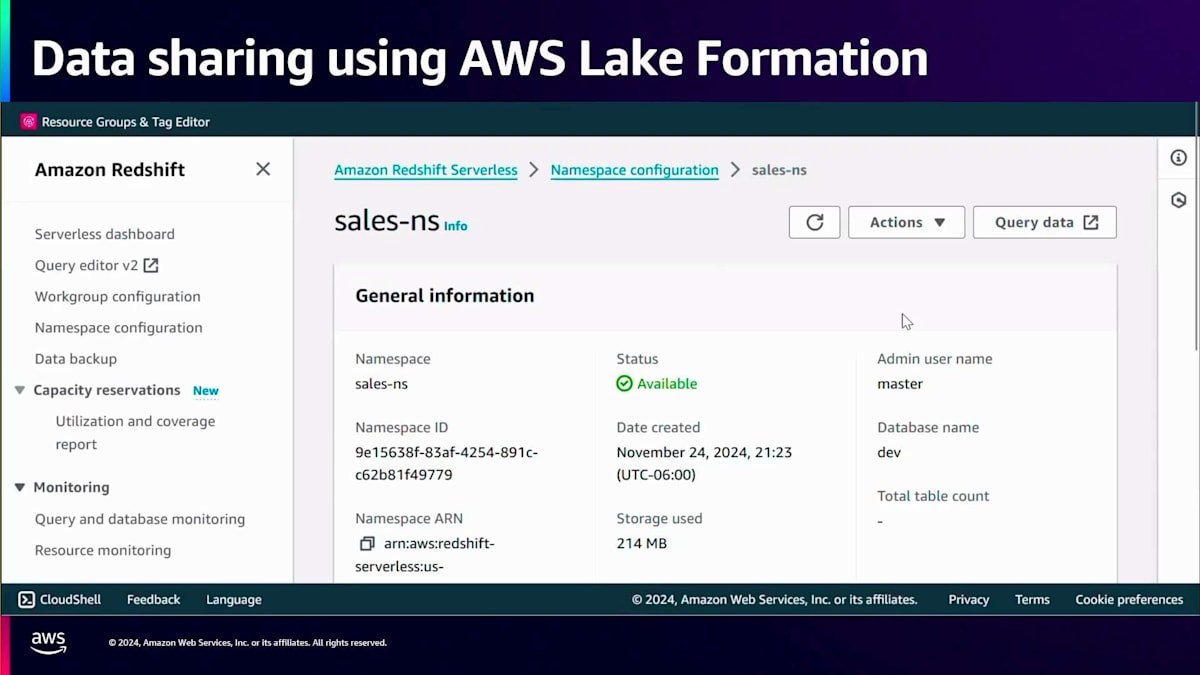Collapse the Monitoring section
Image resolution: width=1200 pixels, height=675 pixels.
click(x=19, y=487)
